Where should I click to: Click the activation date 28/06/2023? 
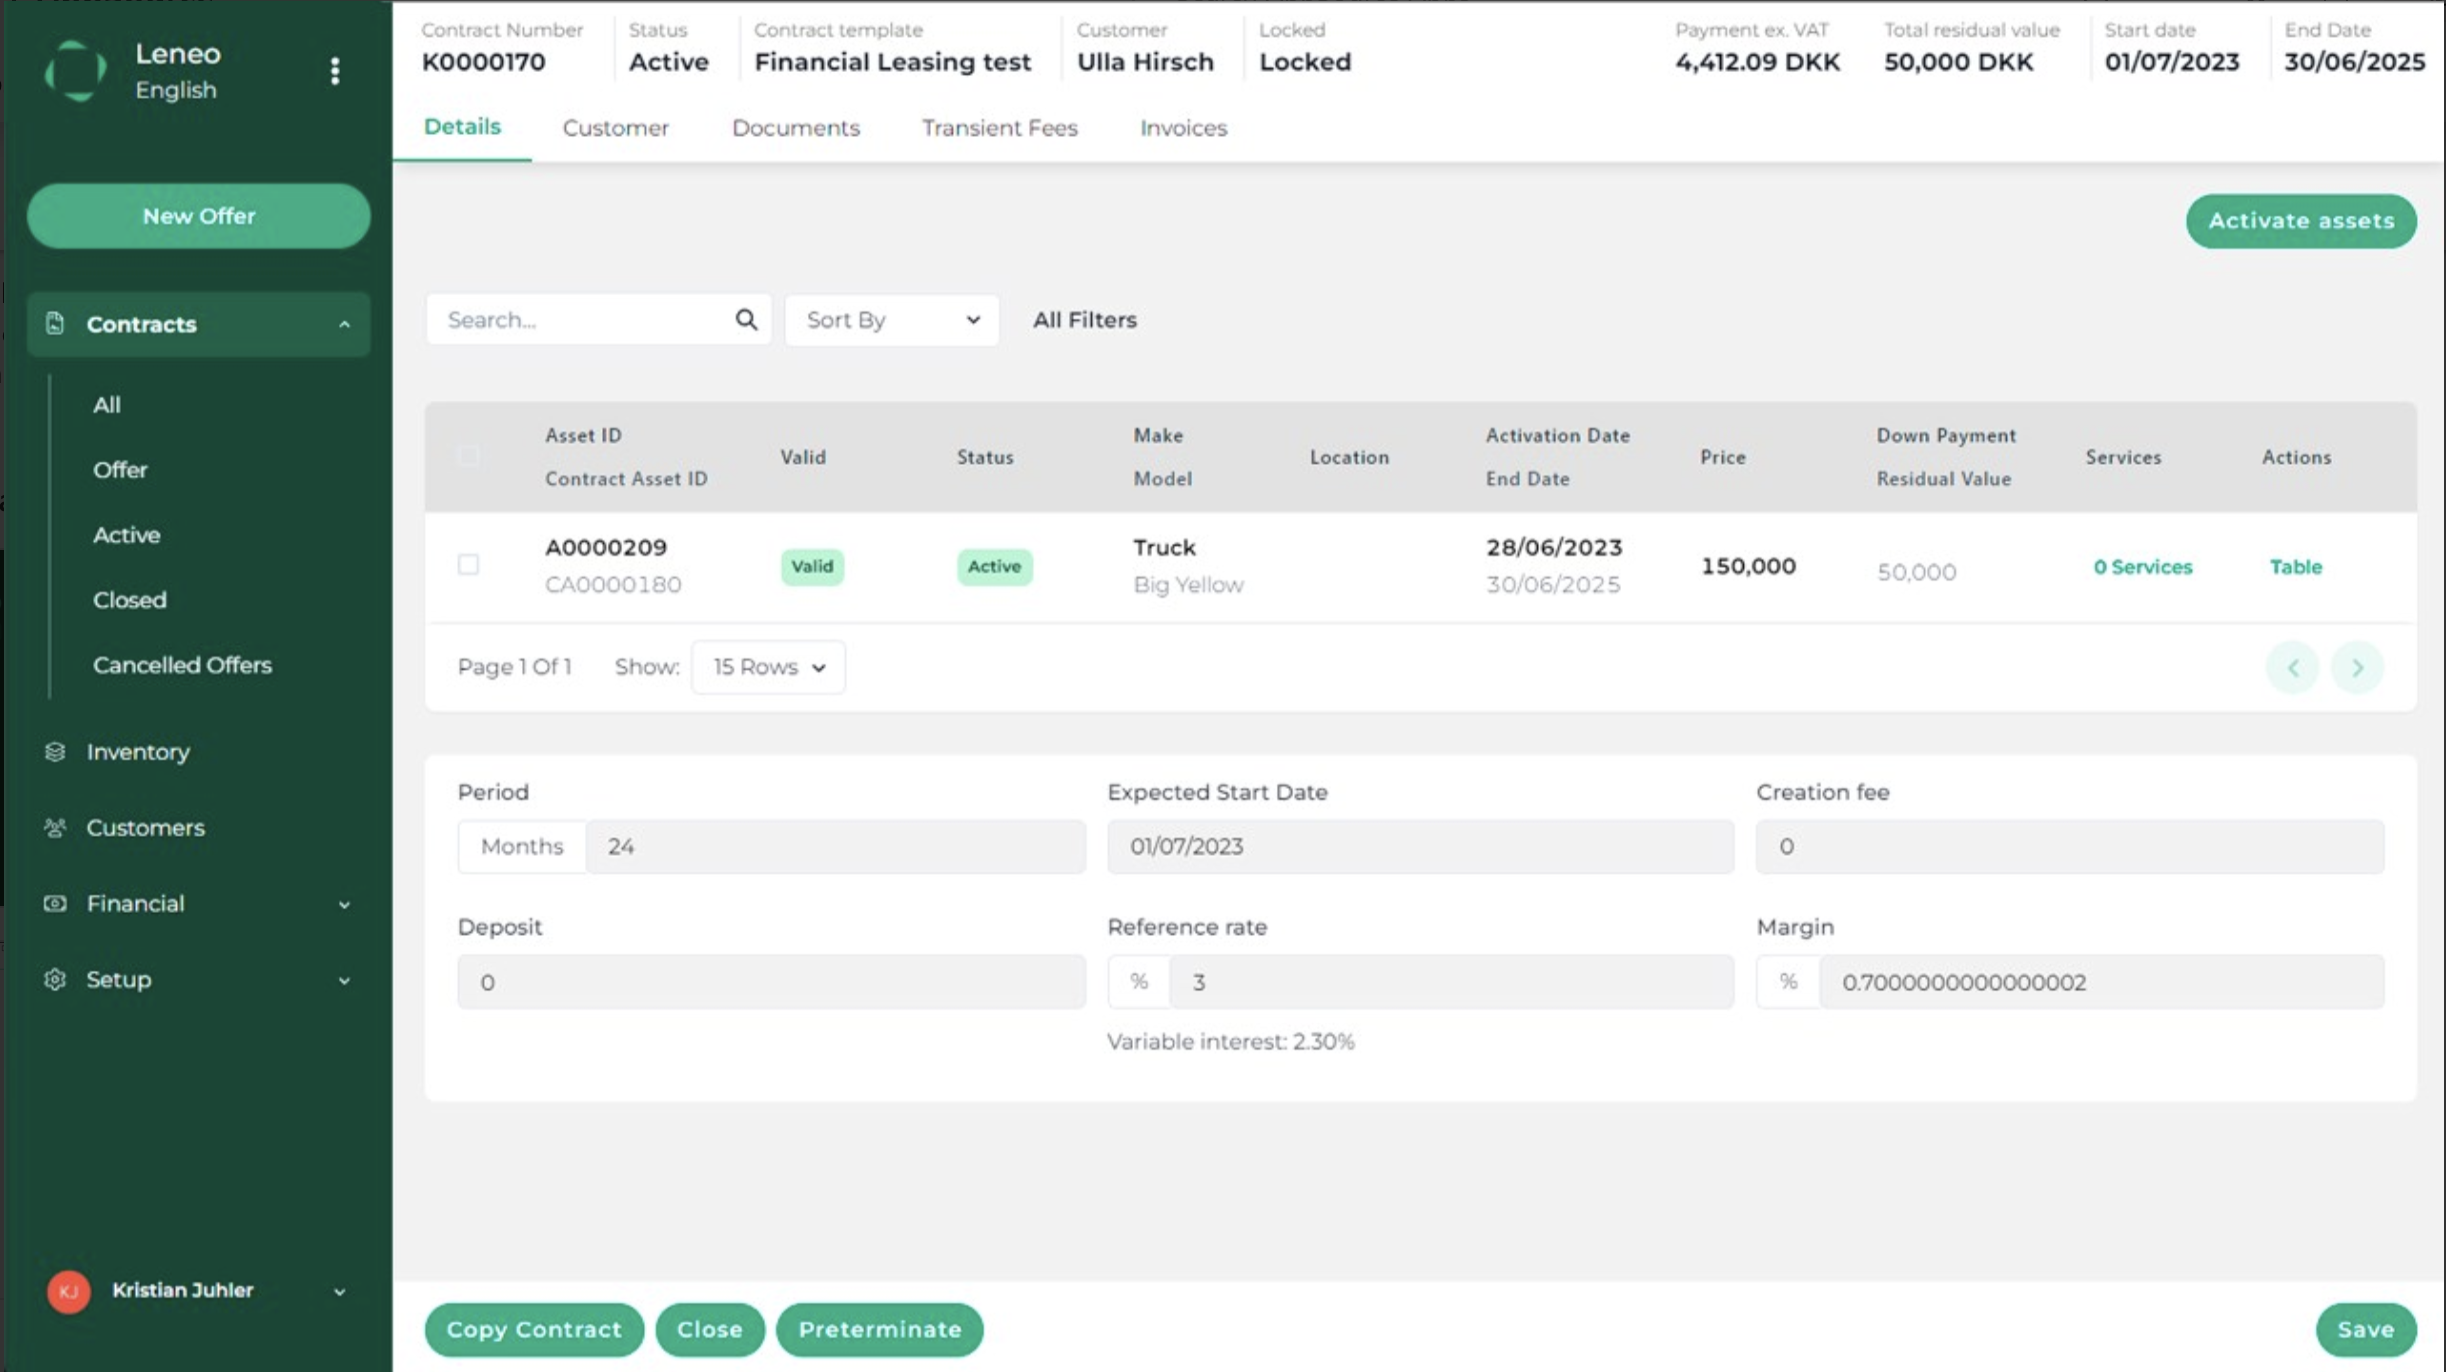click(1554, 548)
